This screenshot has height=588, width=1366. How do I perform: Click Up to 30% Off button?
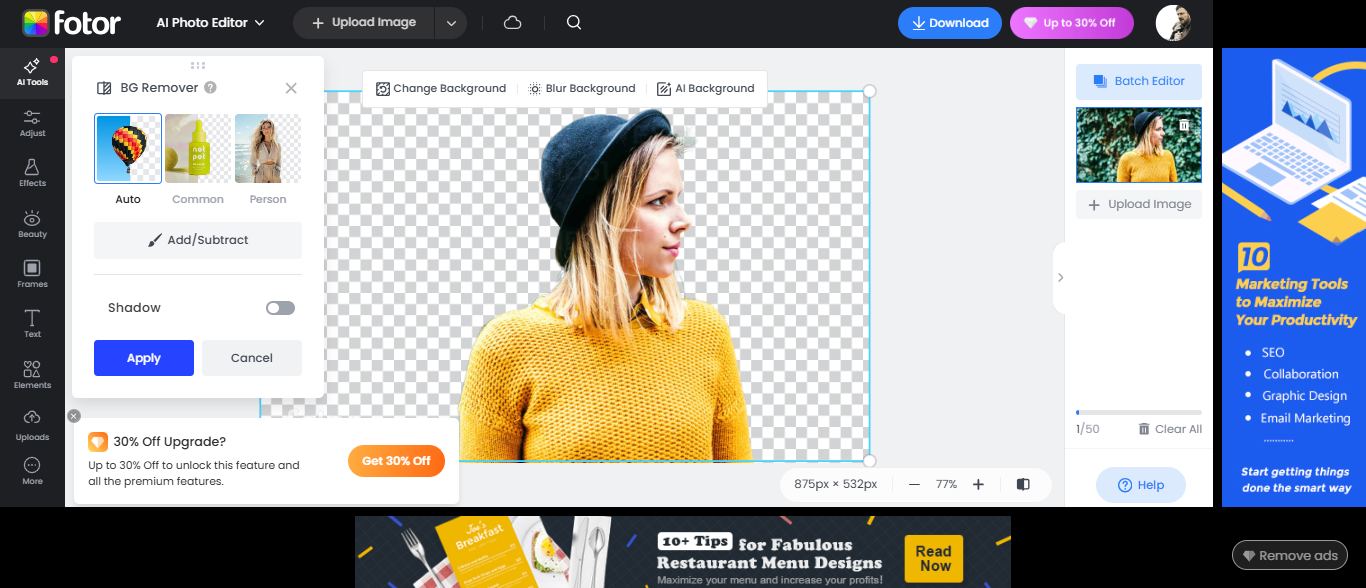tap(1071, 23)
